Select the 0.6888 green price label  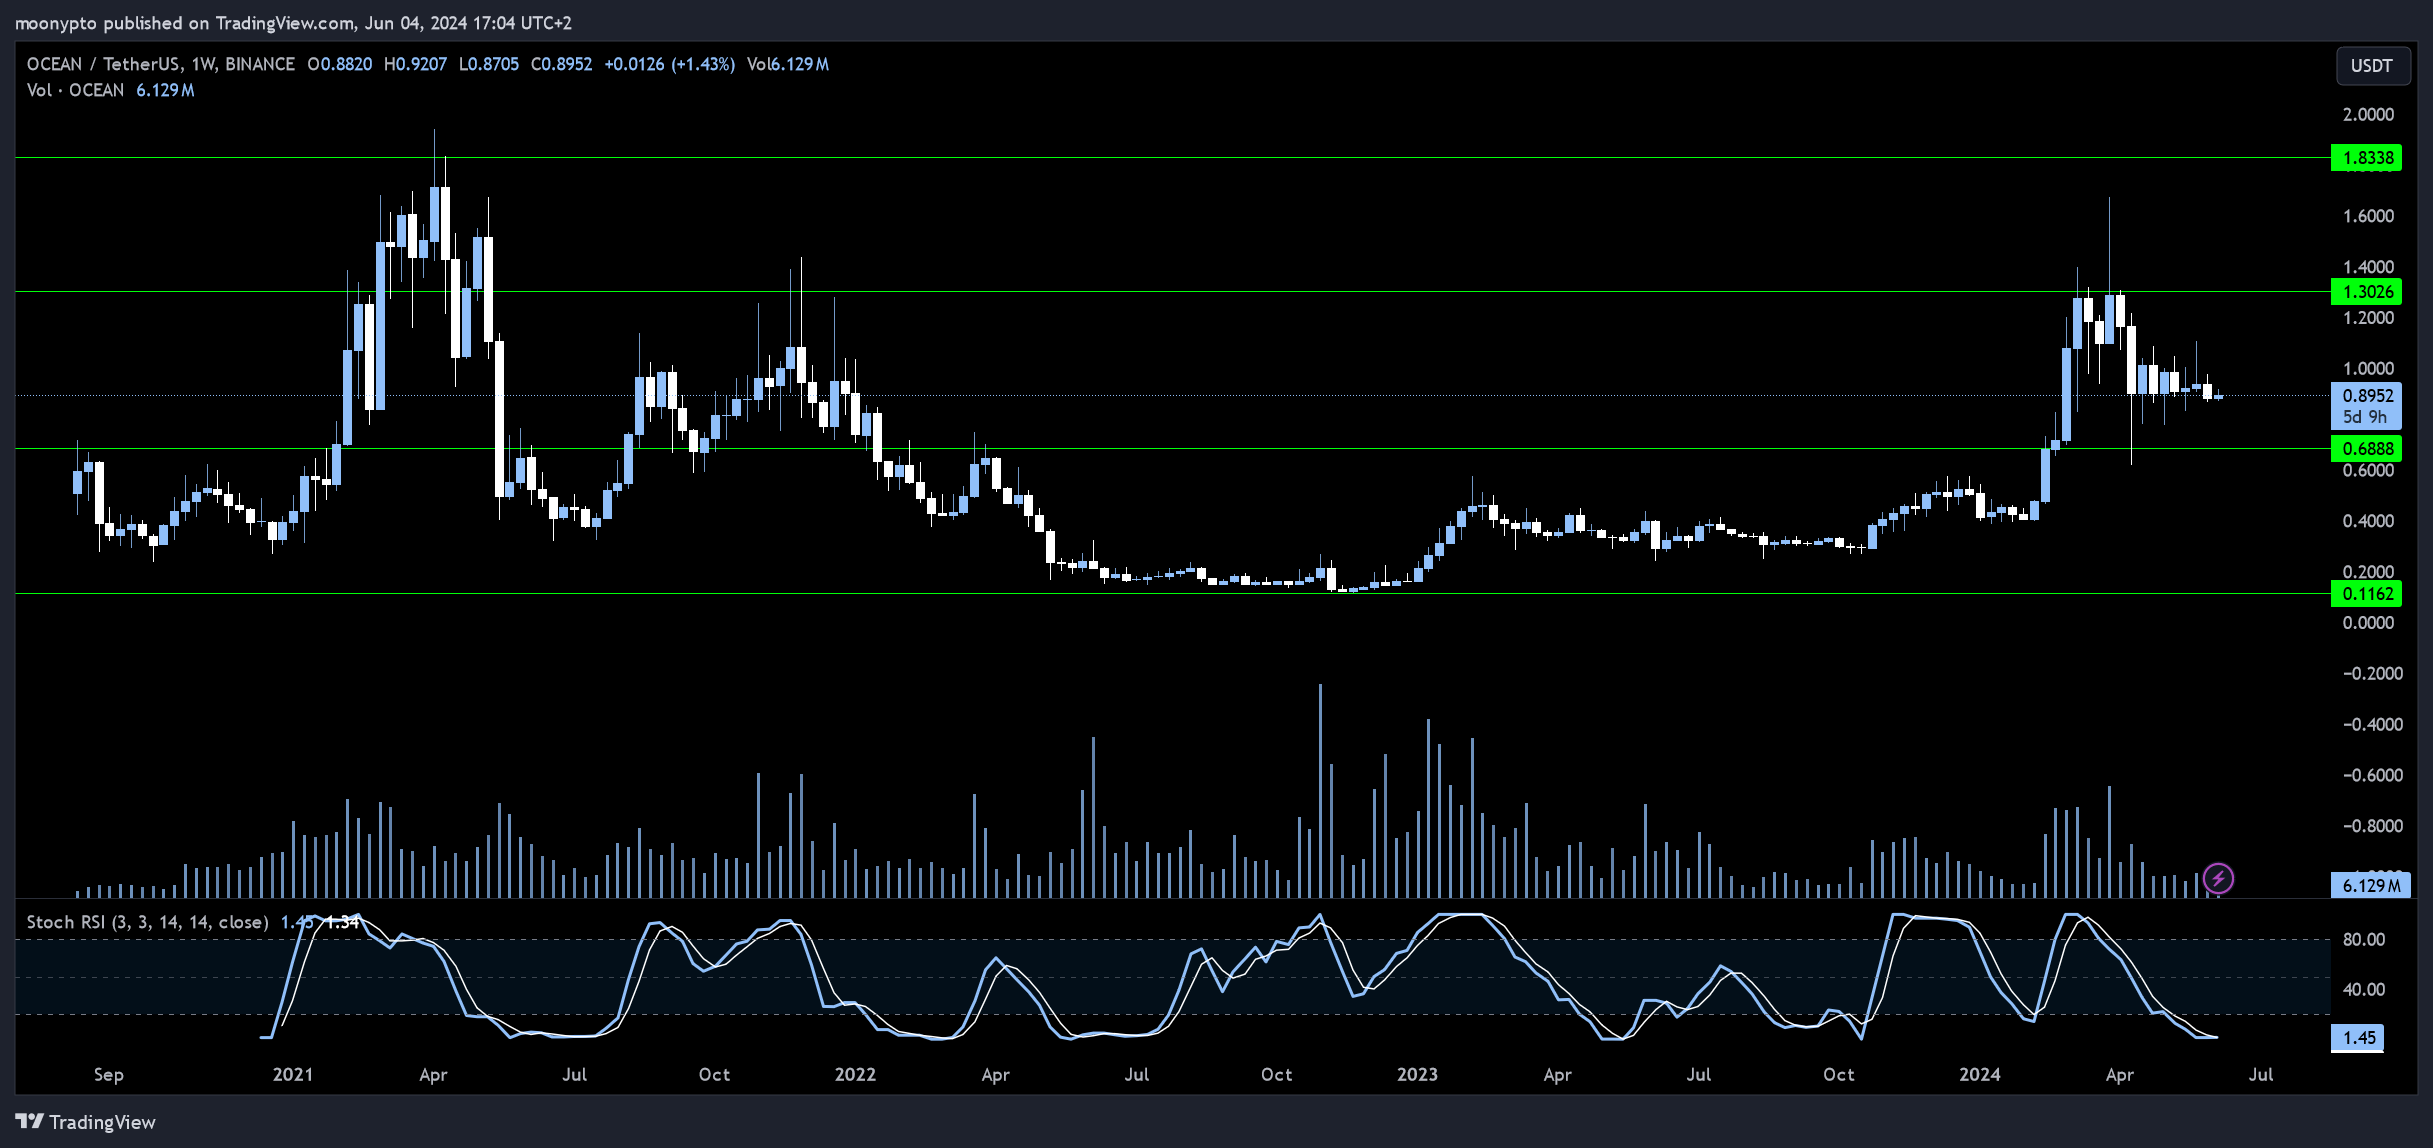pos(2366,449)
